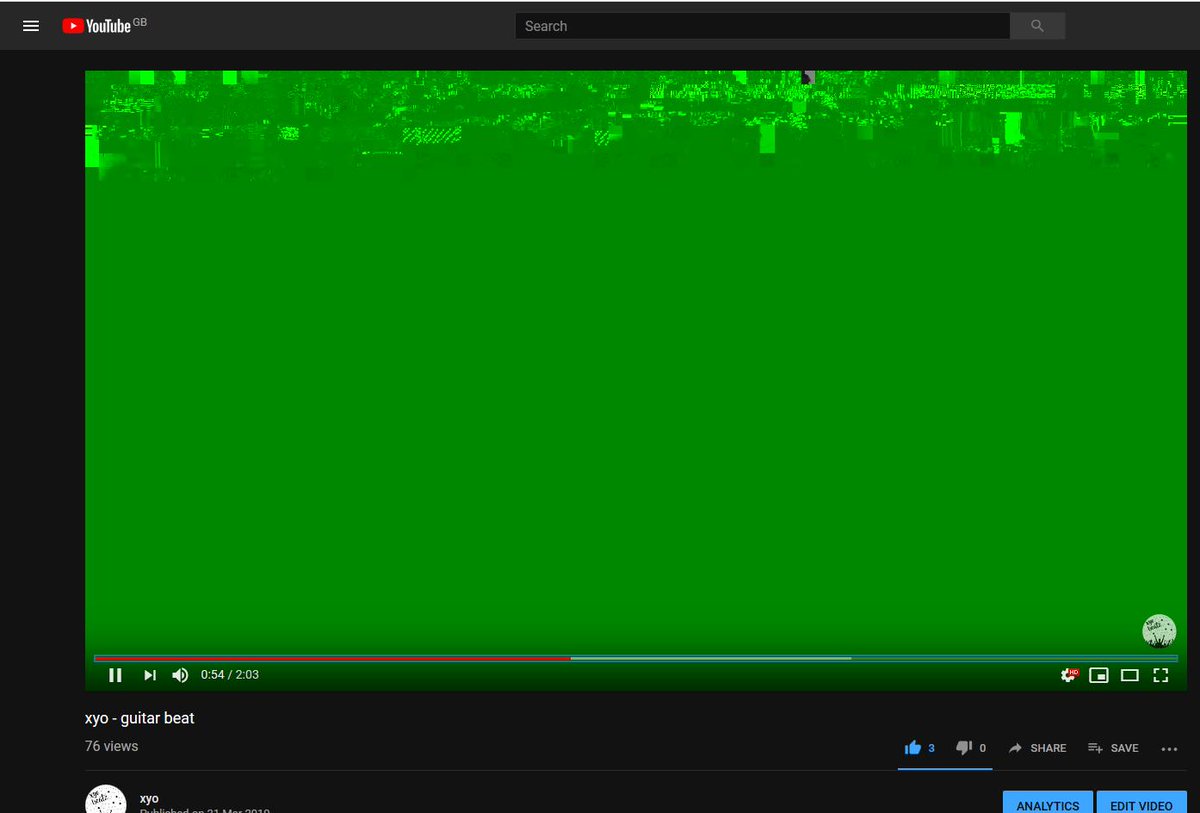
Task: Open the player settings gear
Action: (1069, 675)
